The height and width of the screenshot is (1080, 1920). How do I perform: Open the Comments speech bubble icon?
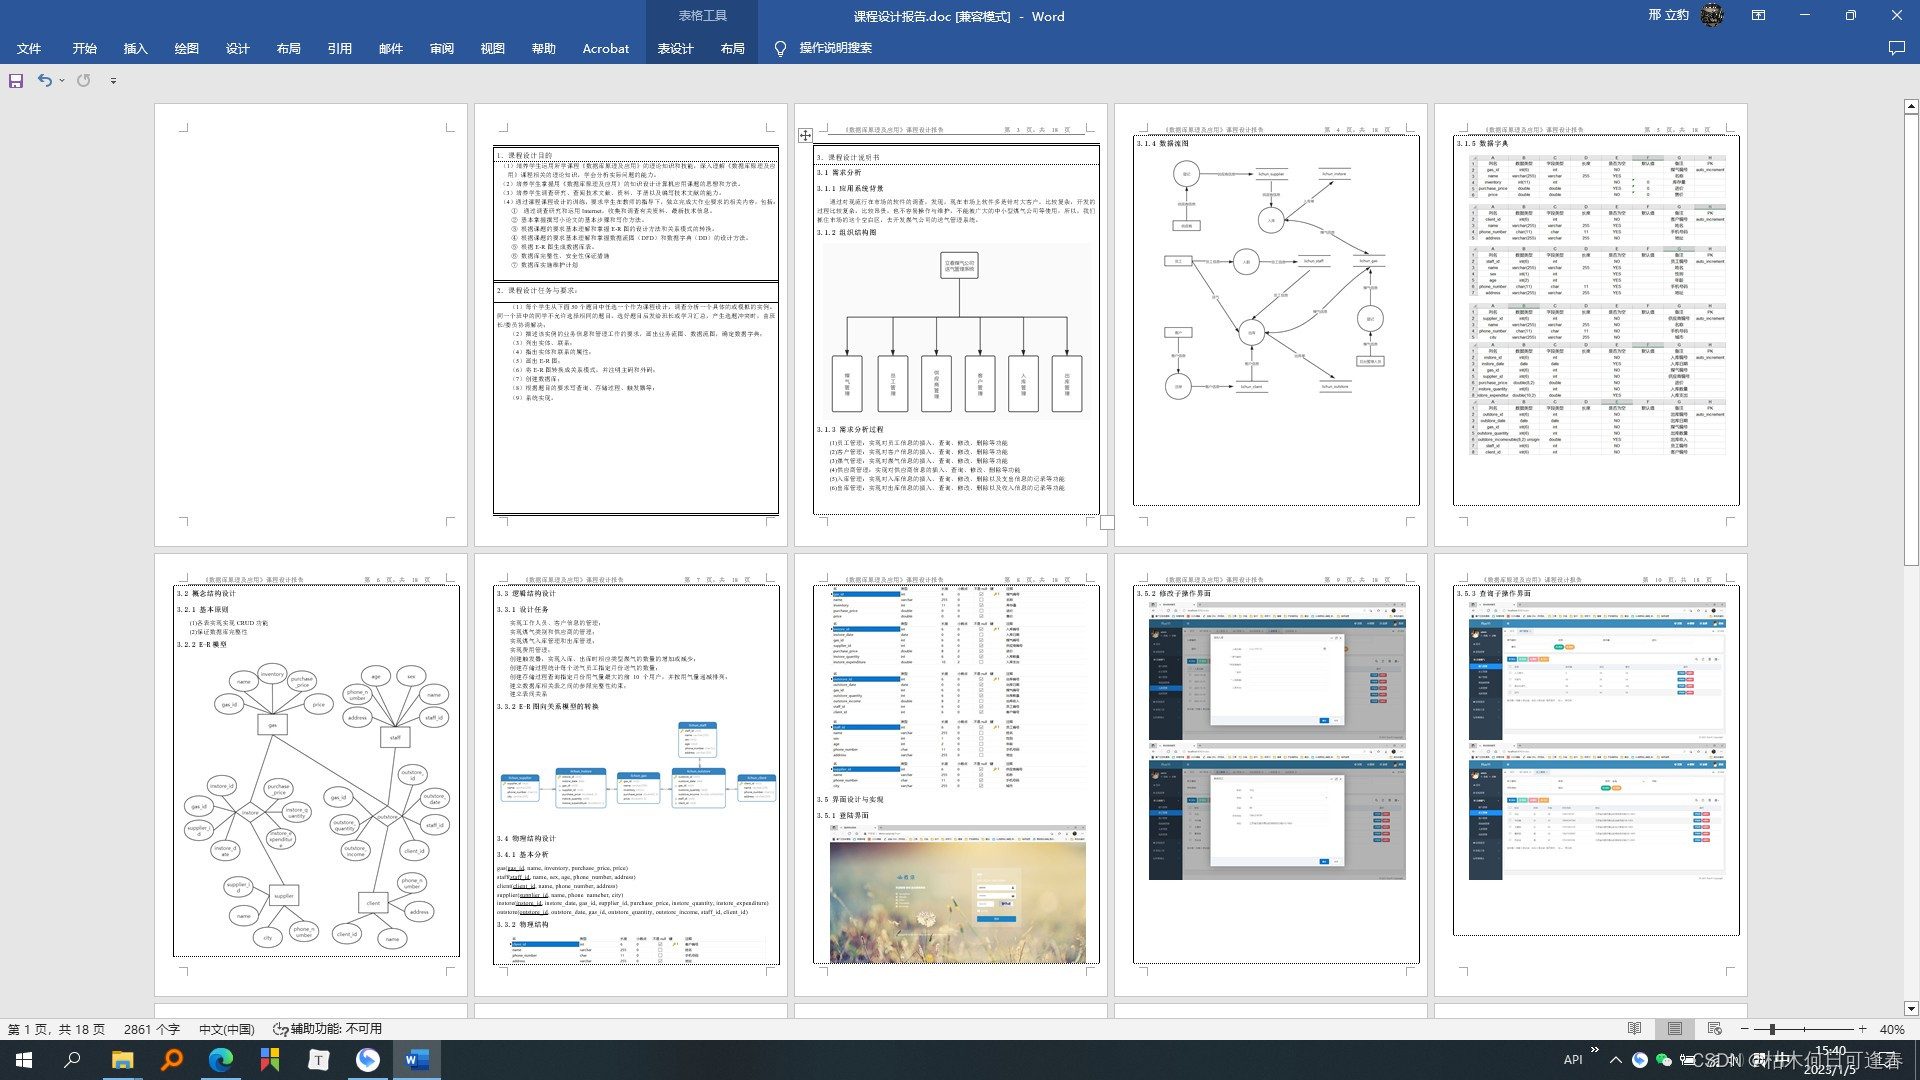1896,48
